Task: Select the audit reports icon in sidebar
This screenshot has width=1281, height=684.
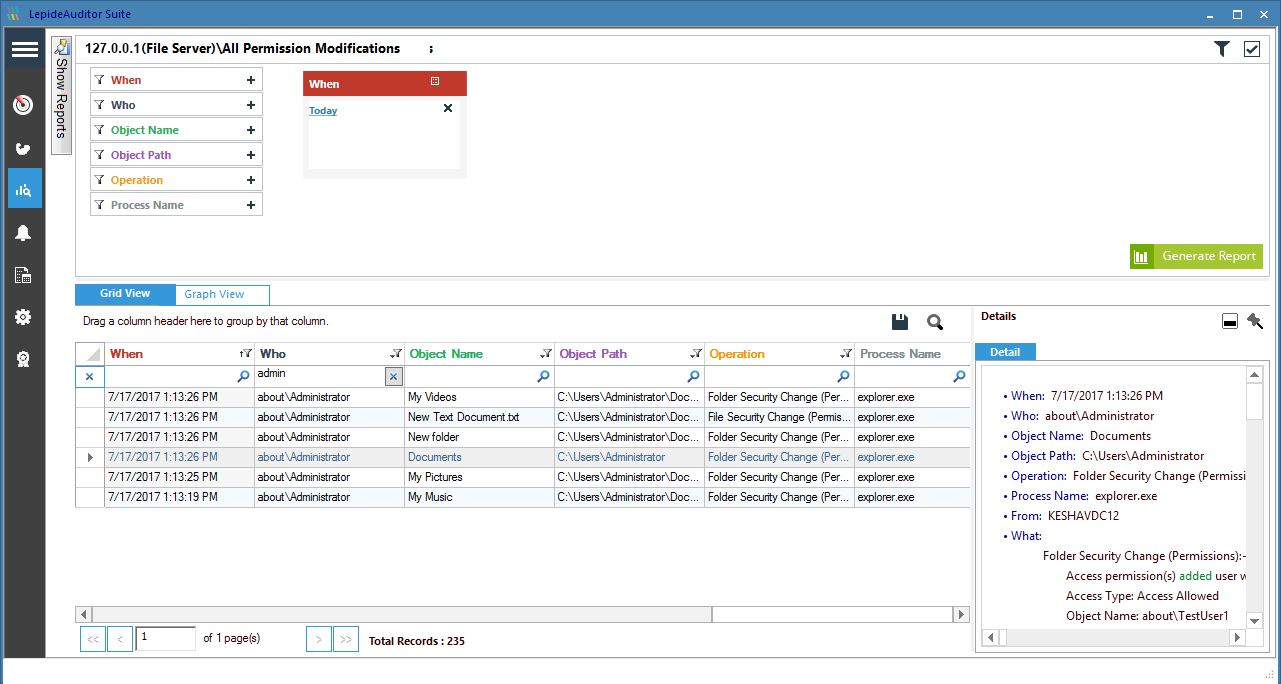Action: pyautogui.click(x=24, y=188)
